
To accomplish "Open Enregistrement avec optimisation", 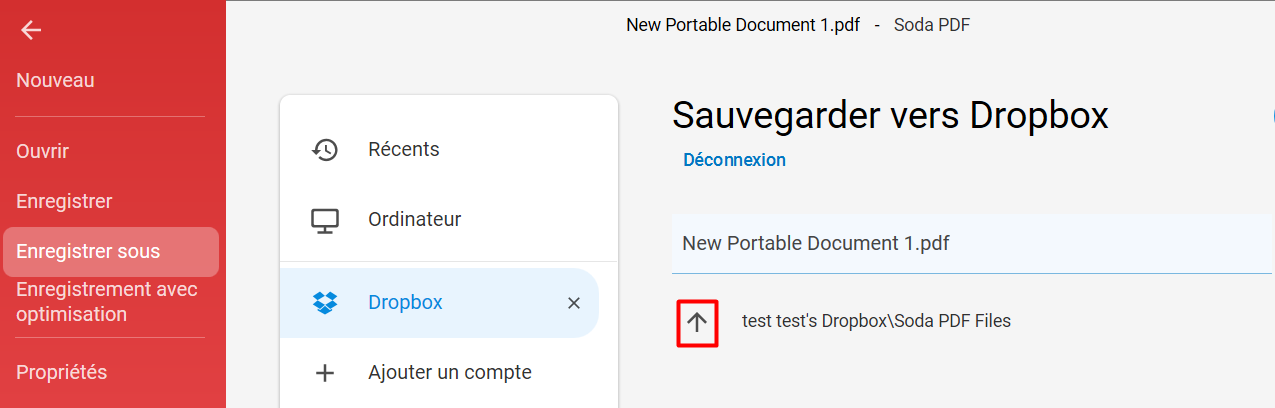I will (107, 302).
